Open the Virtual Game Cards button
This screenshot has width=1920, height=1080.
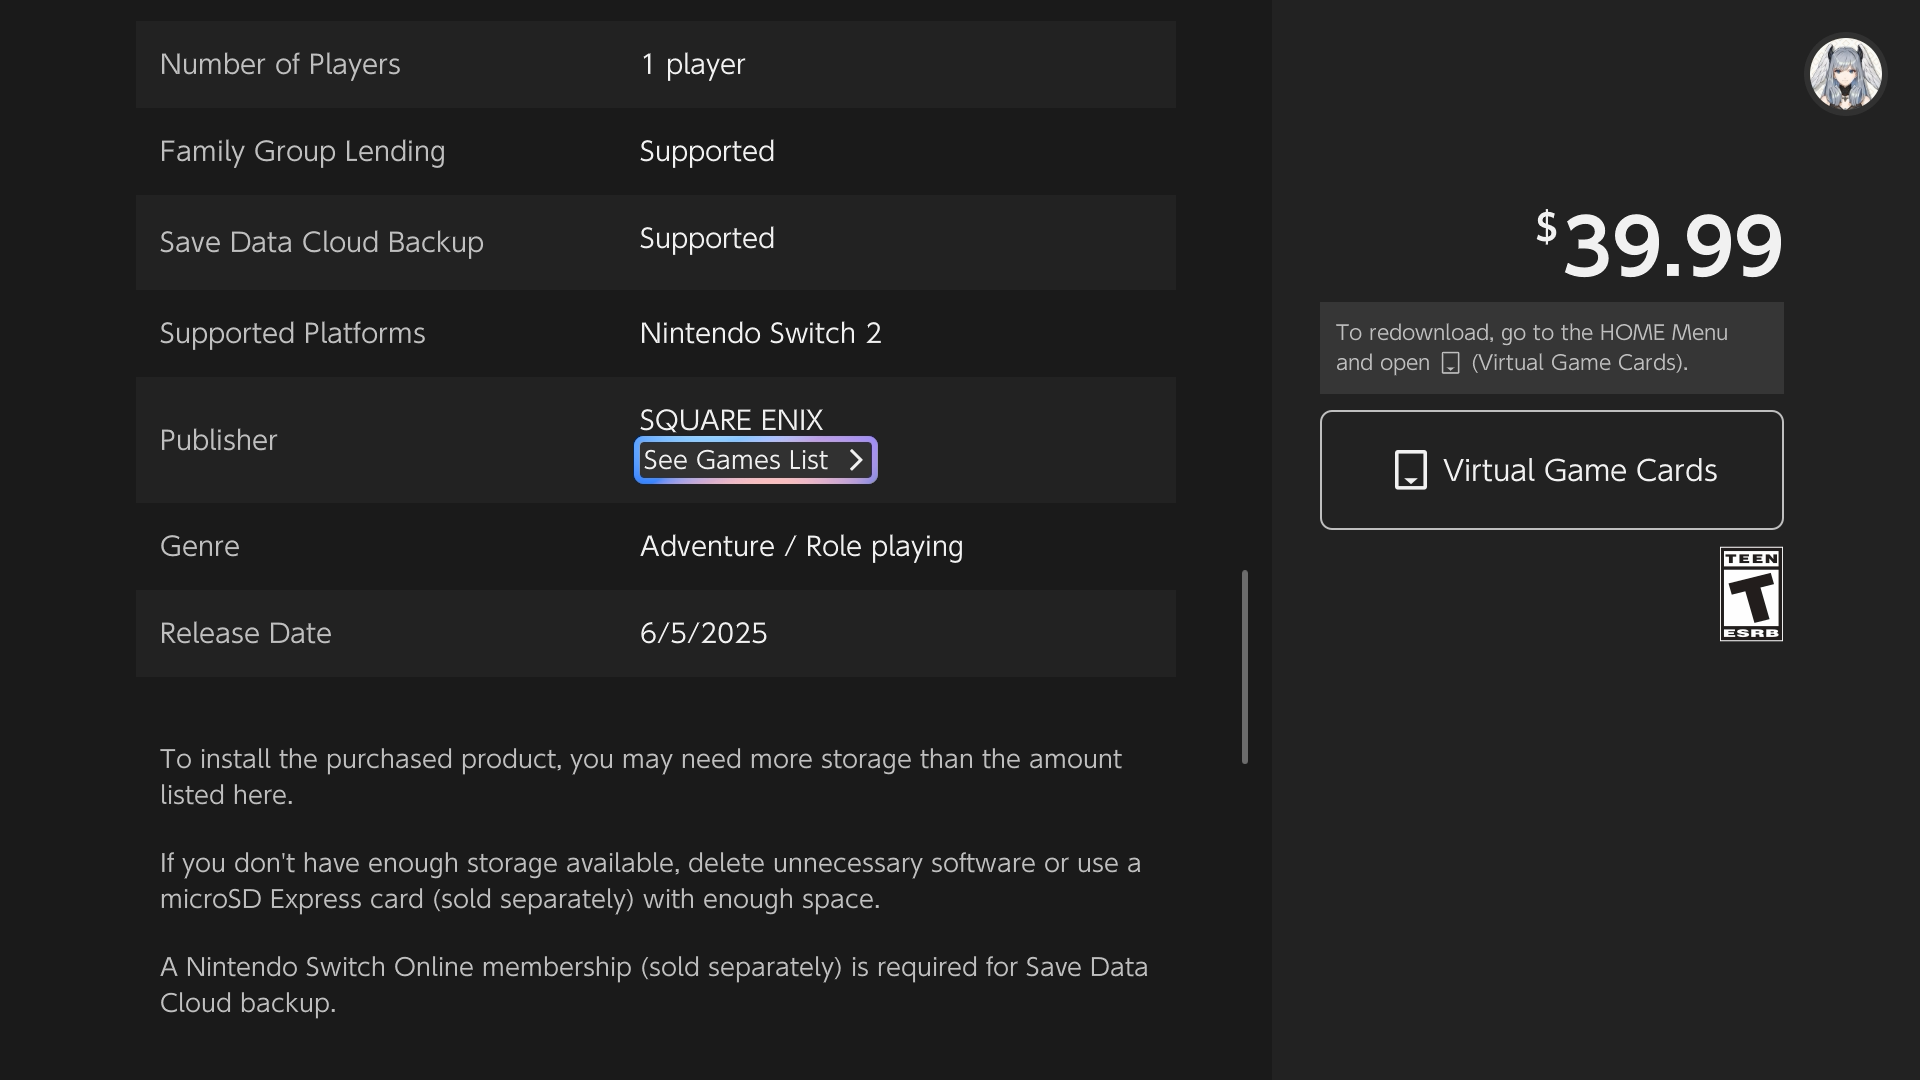pos(1551,470)
